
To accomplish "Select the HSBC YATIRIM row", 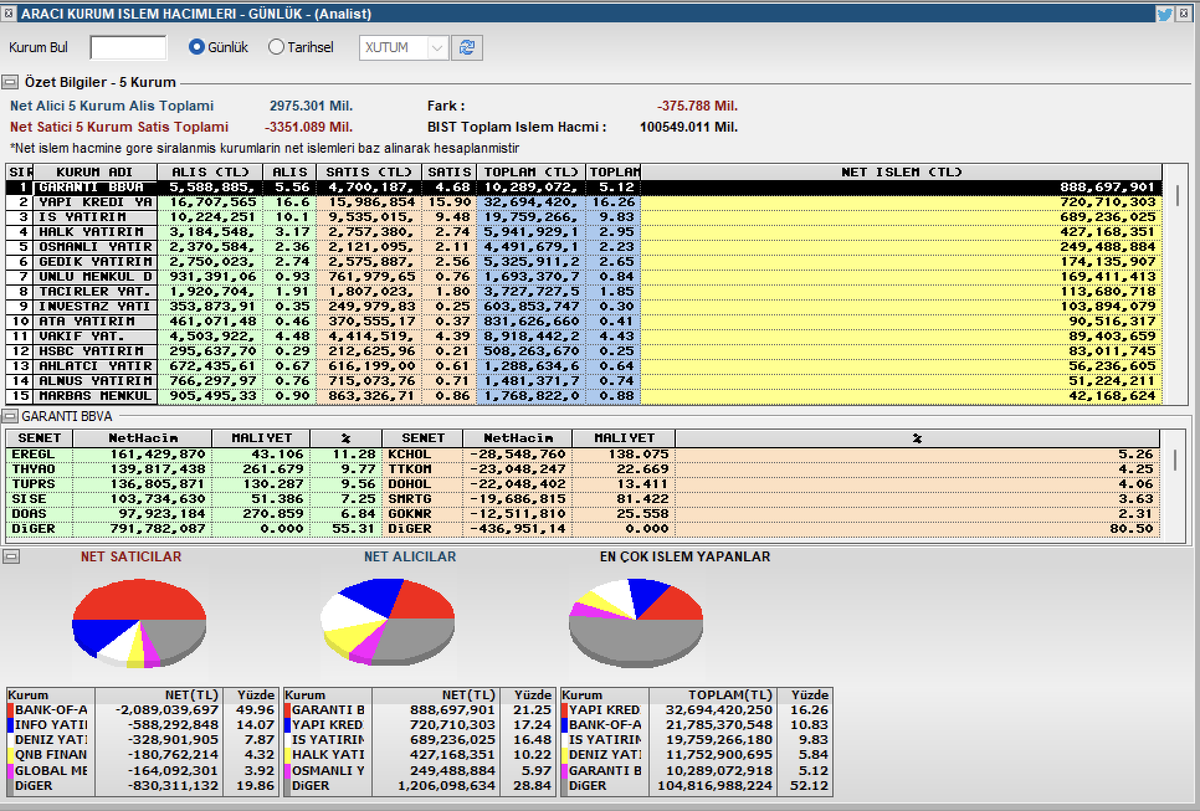I will tap(584, 351).
